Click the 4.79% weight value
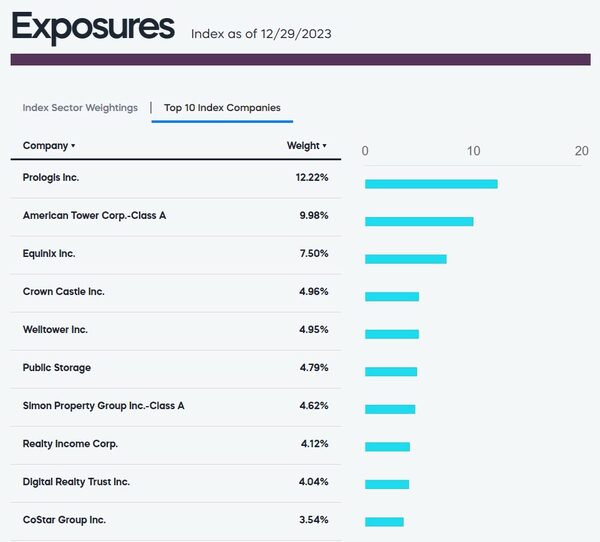This screenshot has height=542, width=600. pyautogui.click(x=314, y=367)
